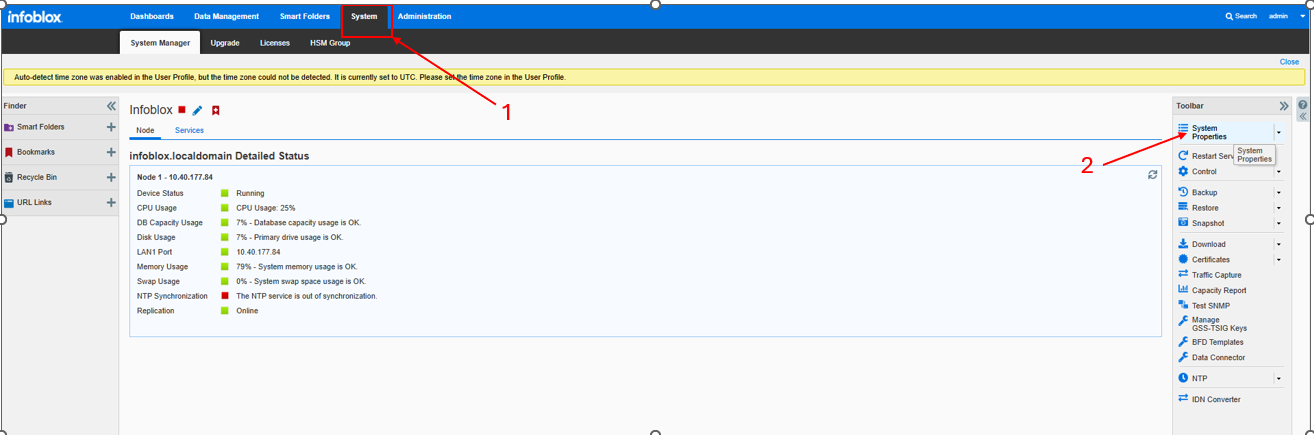
Task: Click the red bookmark icon beside Infoblox
Action: coord(215,110)
